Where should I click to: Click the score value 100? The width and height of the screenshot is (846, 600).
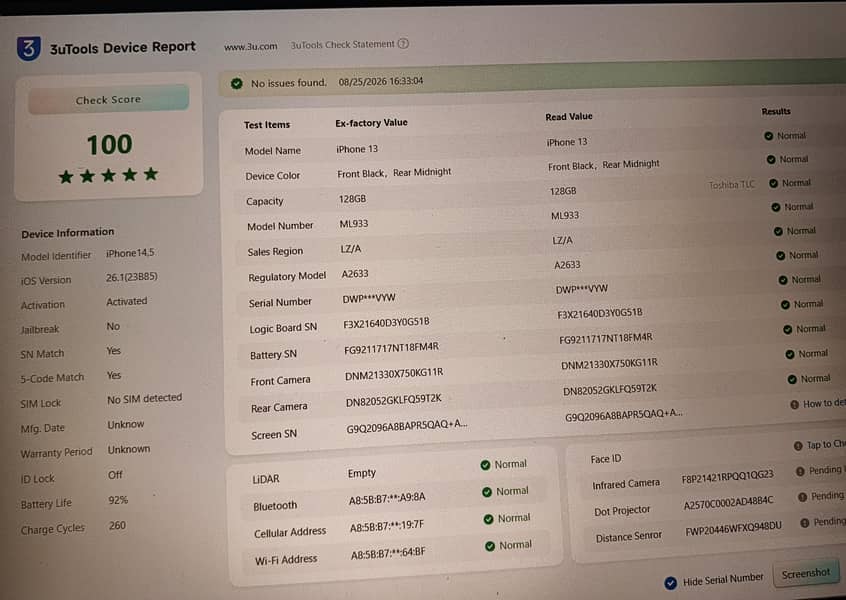click(x=110, y=145)
